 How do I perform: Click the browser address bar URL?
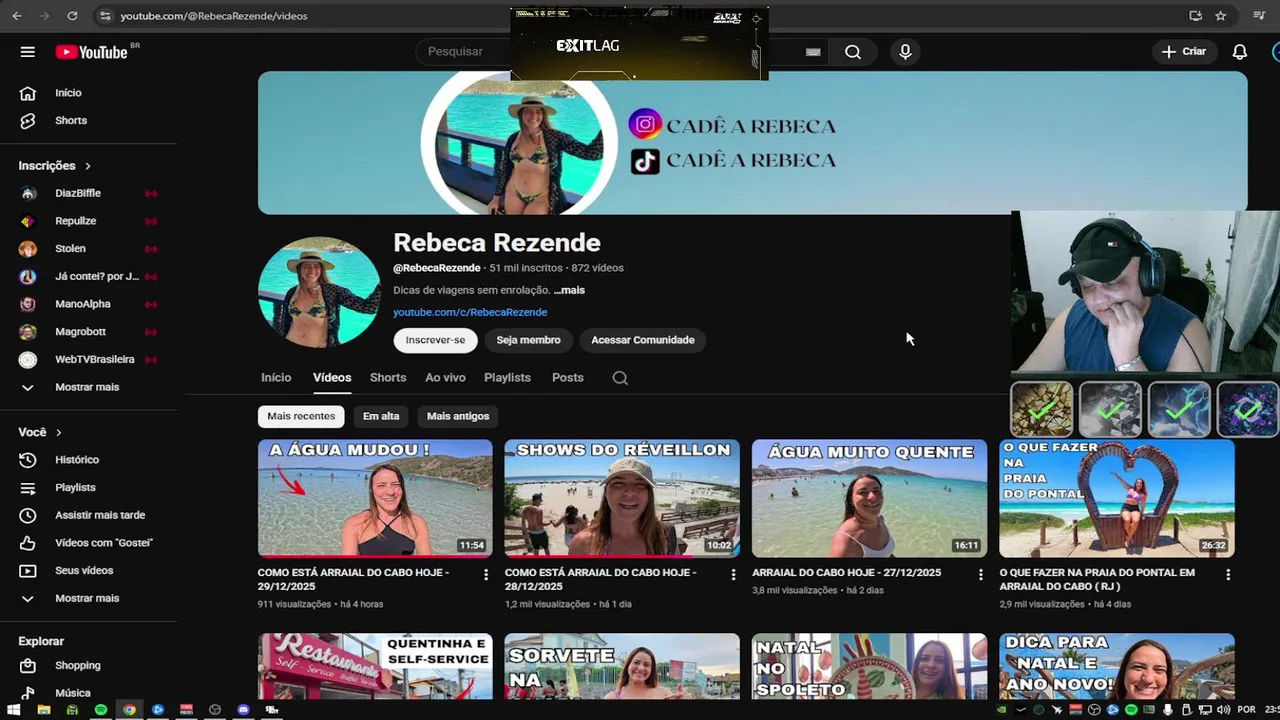214,16
